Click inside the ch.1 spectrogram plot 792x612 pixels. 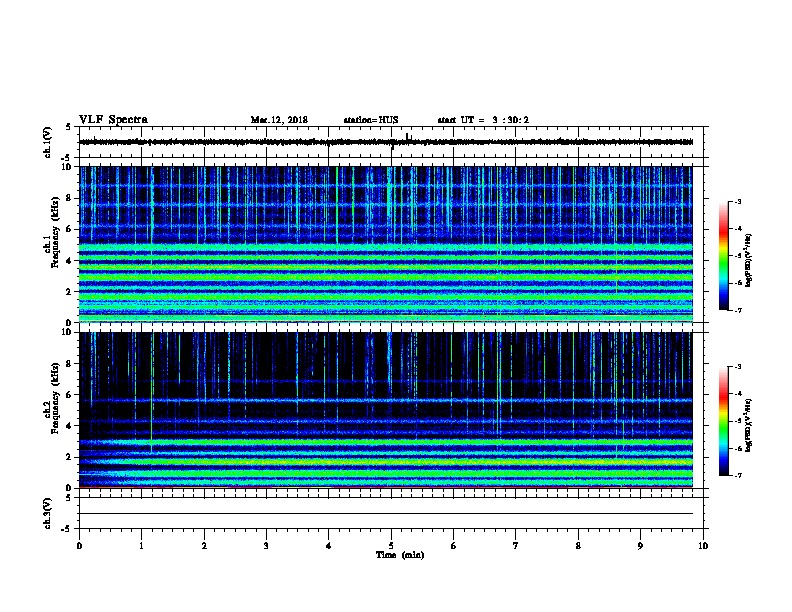click(386, 244)
